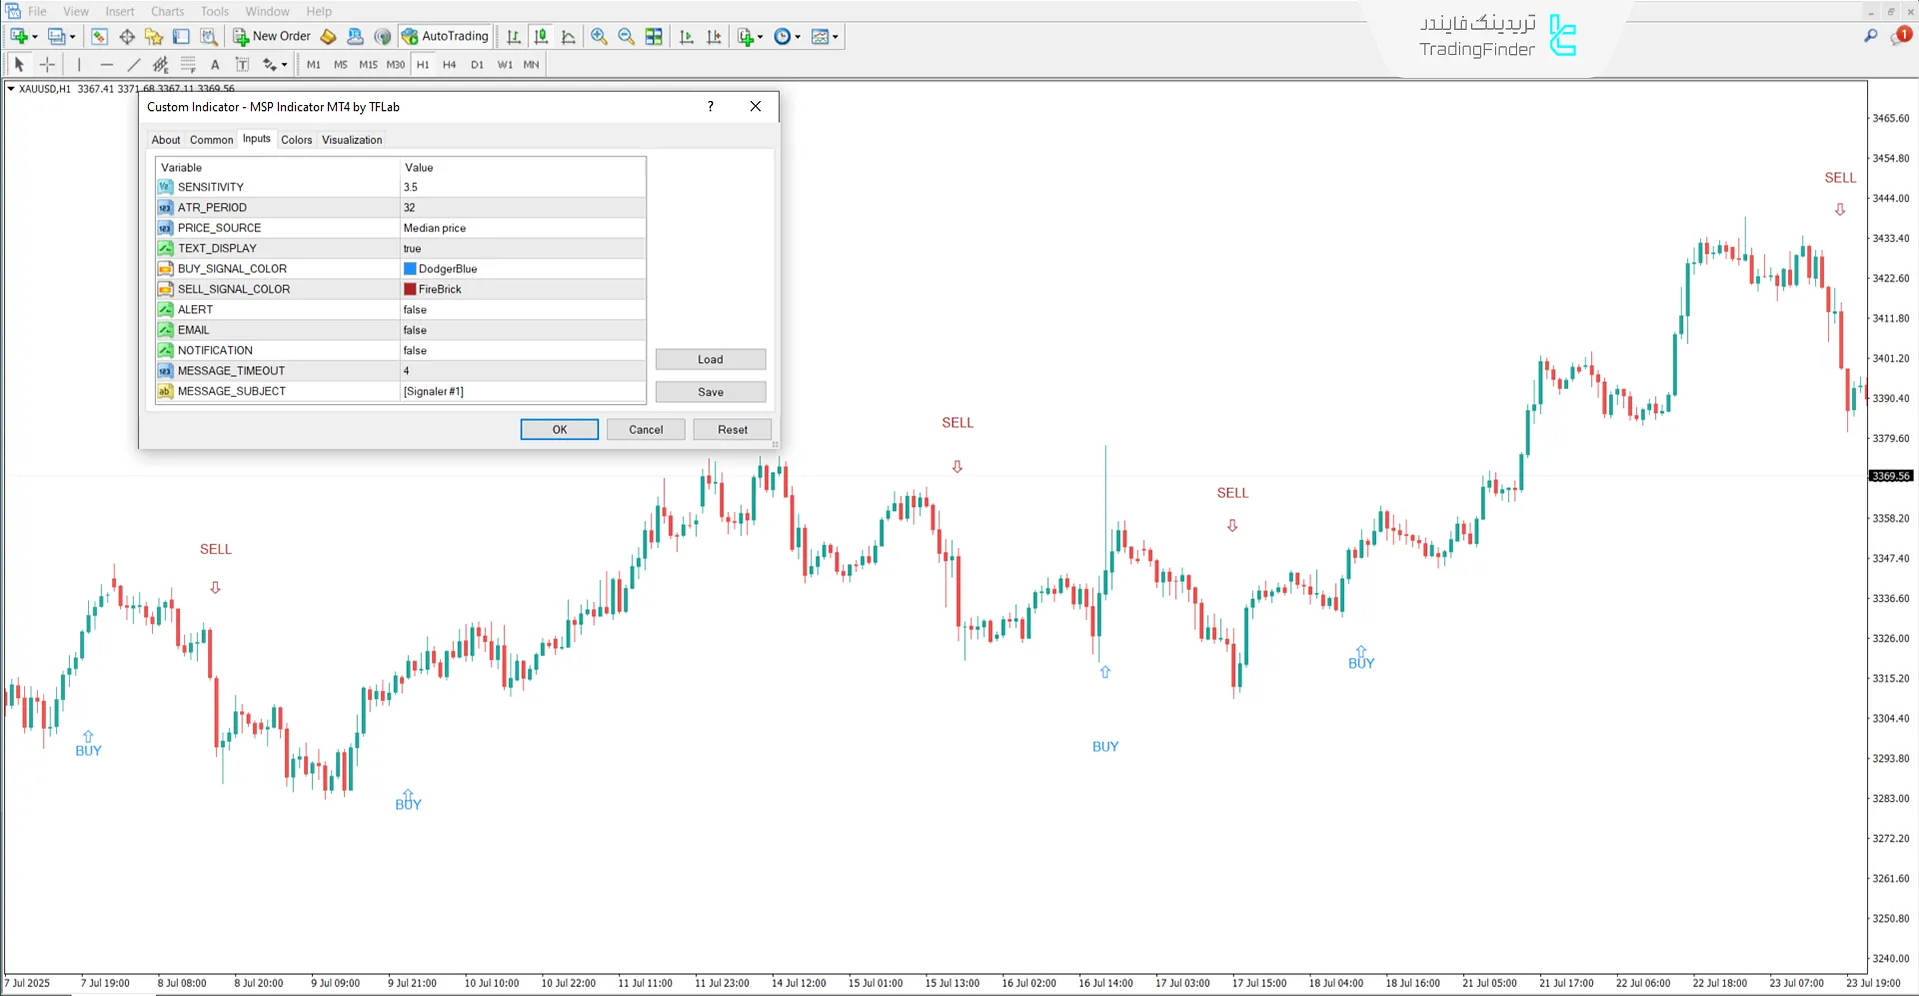
Task: Expand the chart templates dropdown
Action: coord(835,37)
